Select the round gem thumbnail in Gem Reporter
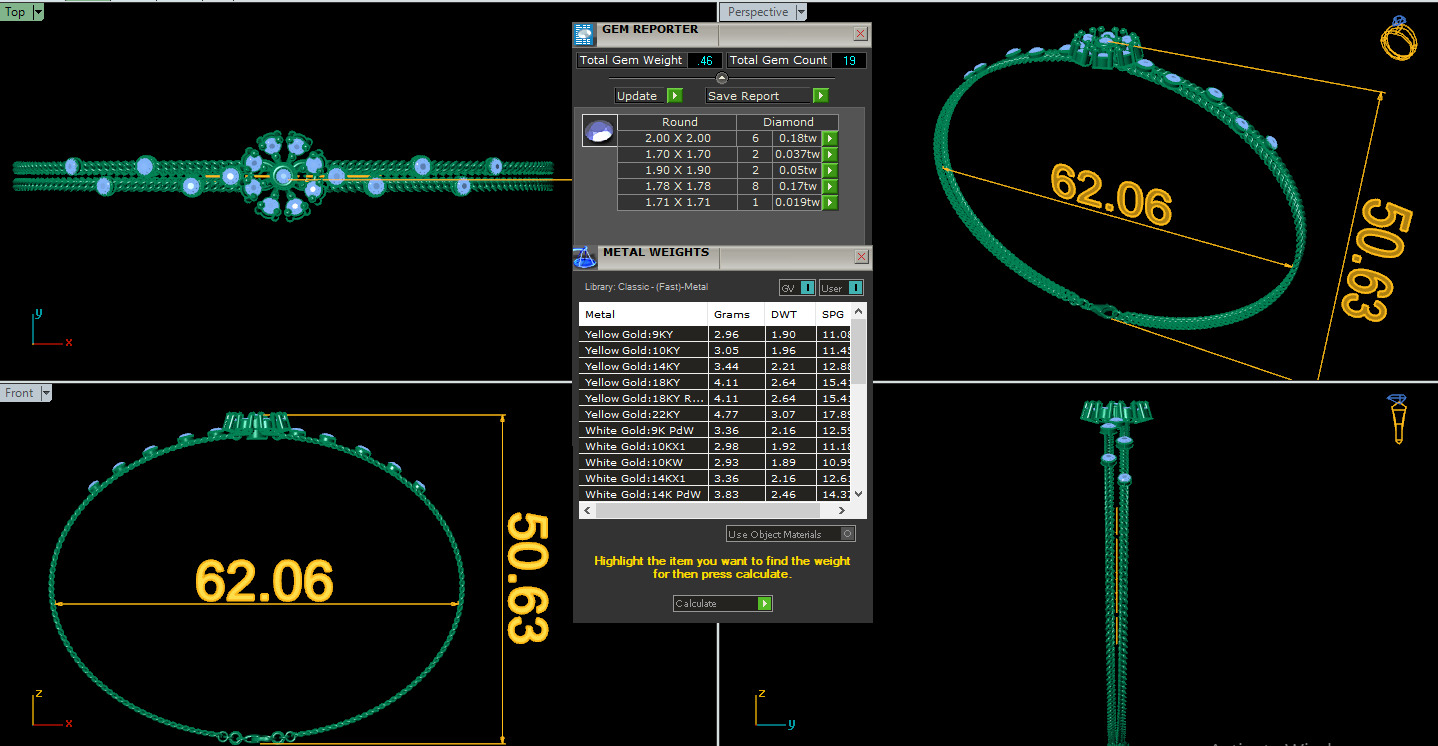 (x=599, y=131)
